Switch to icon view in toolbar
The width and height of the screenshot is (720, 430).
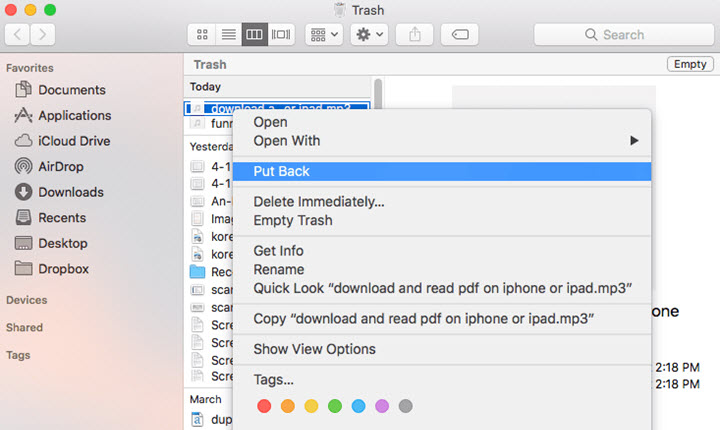pos(202,34)
